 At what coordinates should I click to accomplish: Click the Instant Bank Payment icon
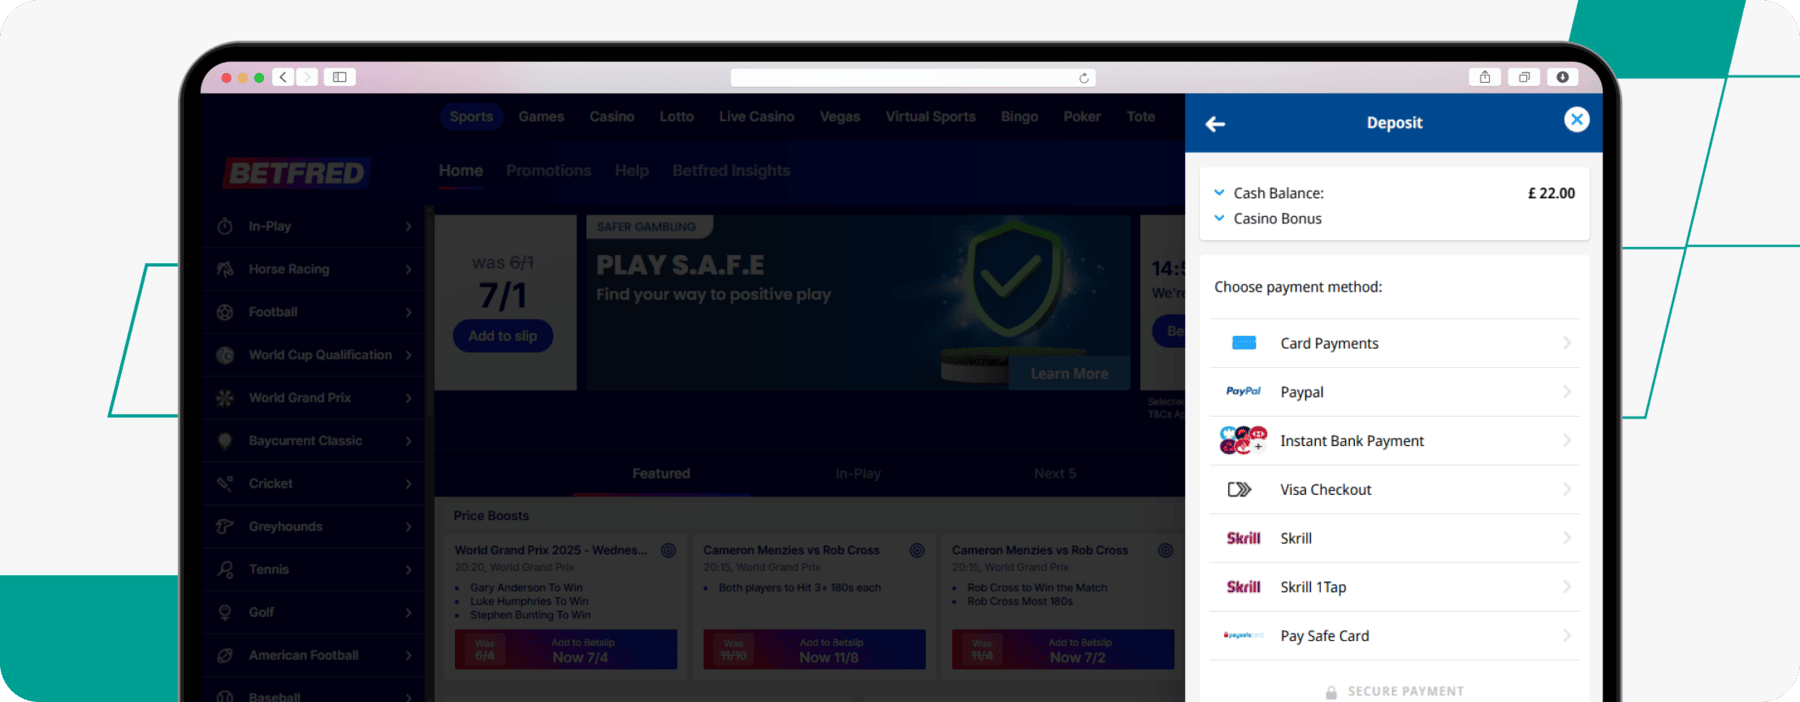click(1243, 440)
